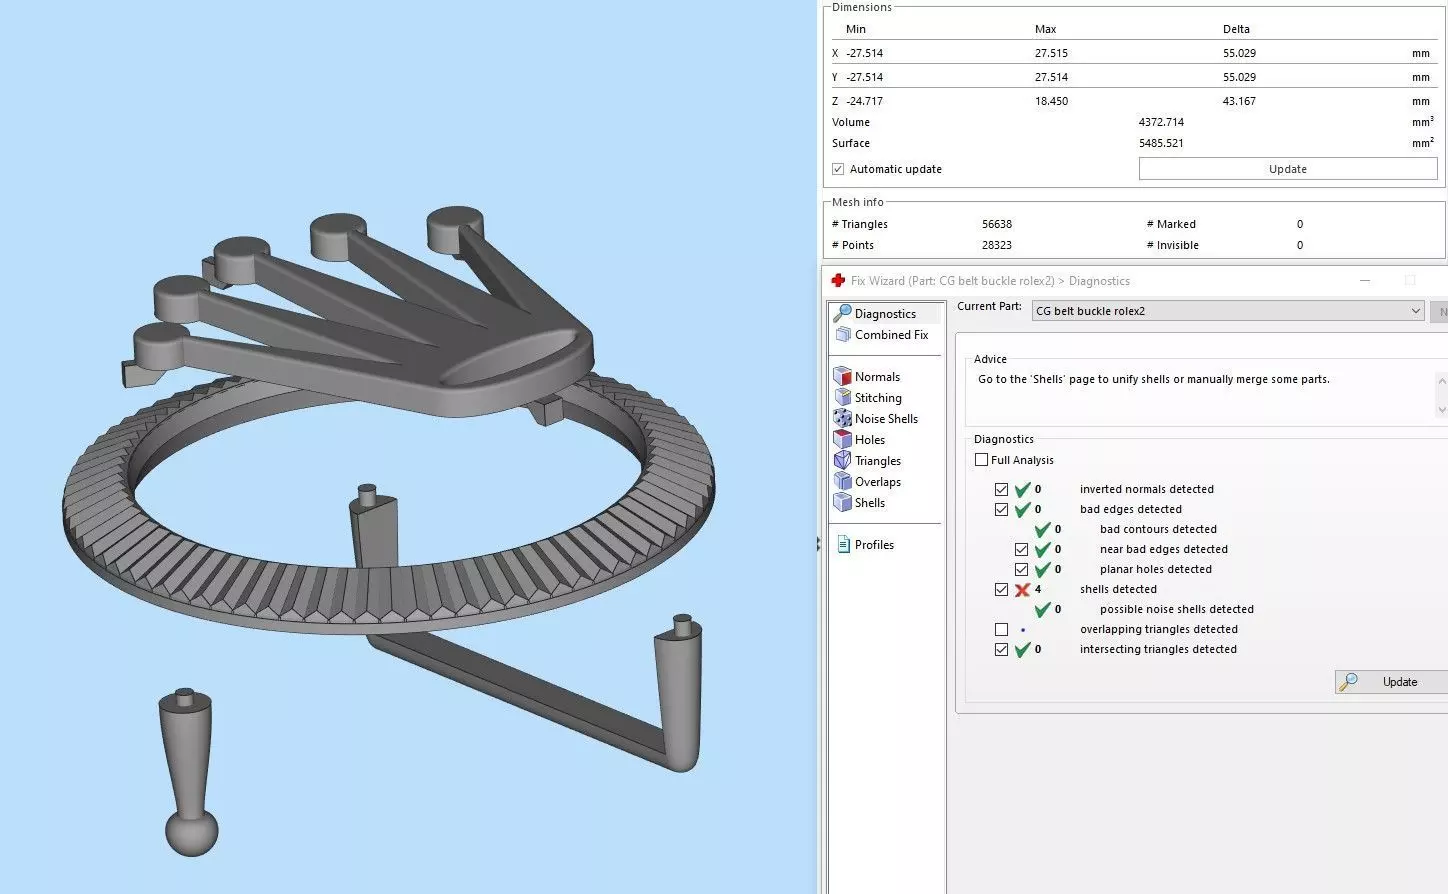Open the Profiles page

click(874, 545)
